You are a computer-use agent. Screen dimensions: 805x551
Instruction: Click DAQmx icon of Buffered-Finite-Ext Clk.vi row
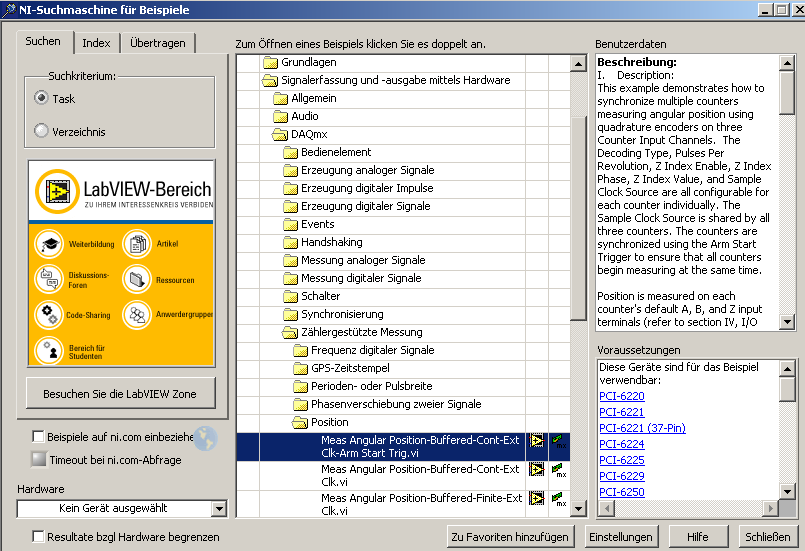(x=559, y=499)
